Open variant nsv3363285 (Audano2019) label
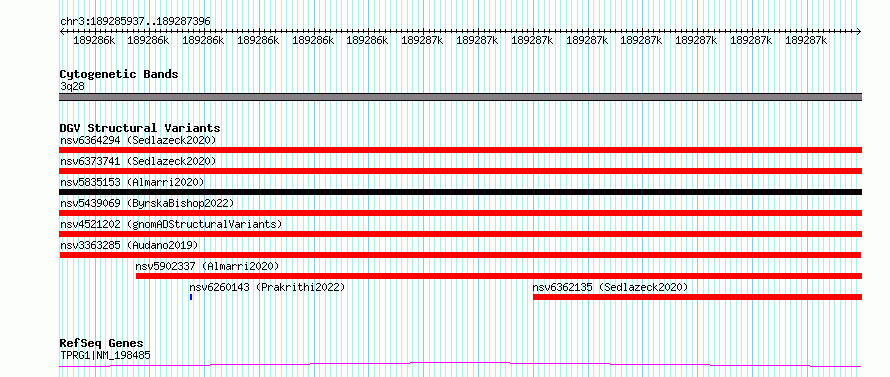This screenshot has width=890, height=377. pos(129,245)
